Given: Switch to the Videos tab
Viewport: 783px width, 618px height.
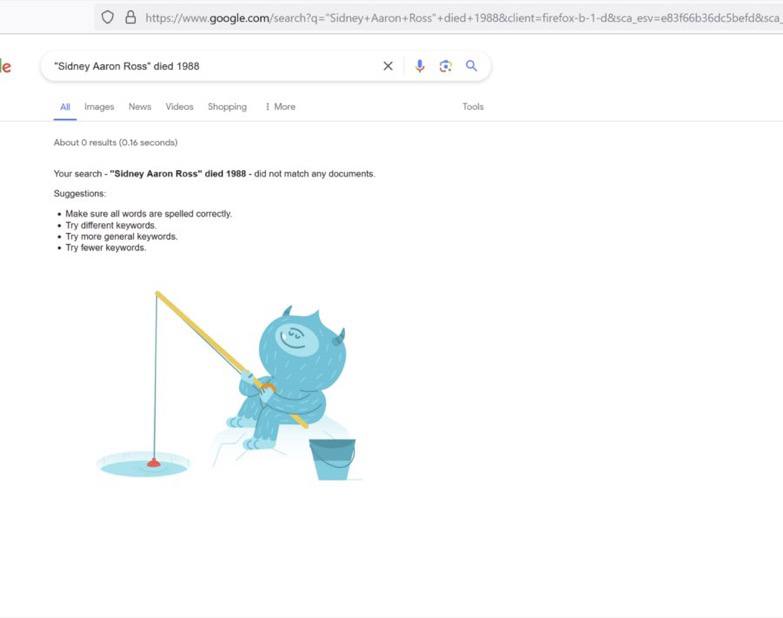Looking at the screenshot, I should coord(179,107).
